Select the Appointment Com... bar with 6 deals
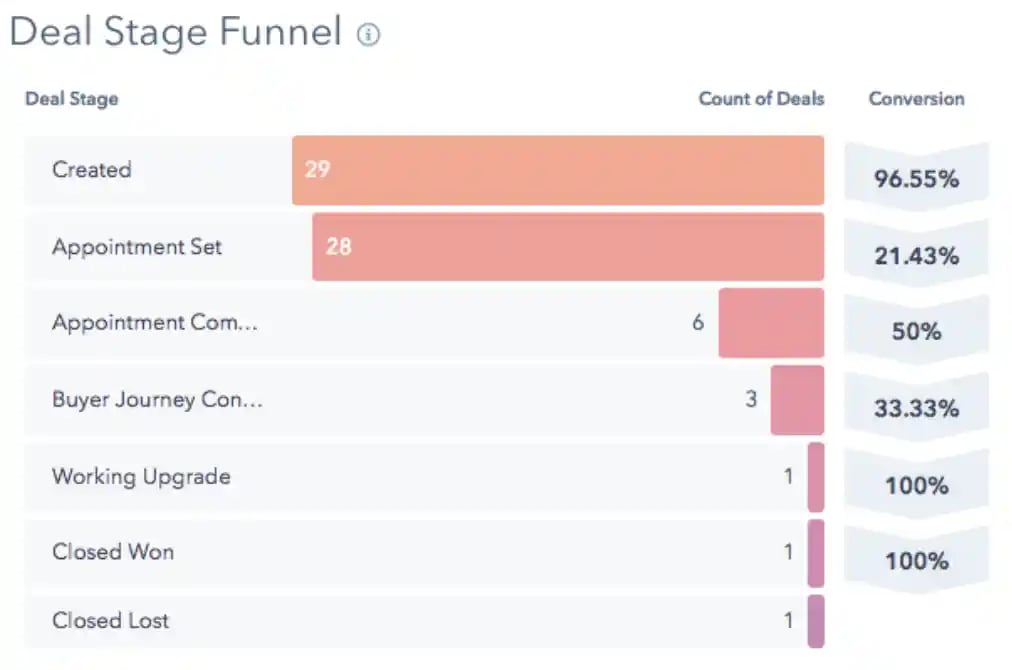The width and height of the screenshot is (1012, 670). pos(770,323)
